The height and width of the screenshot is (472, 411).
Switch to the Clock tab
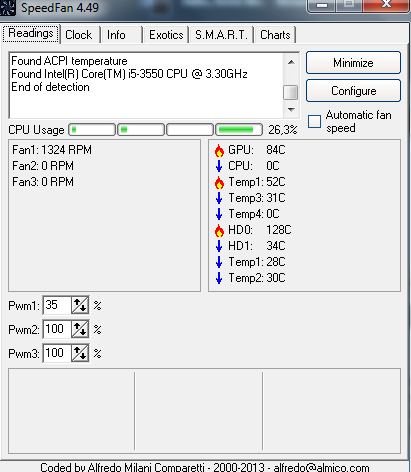point(79,35)
